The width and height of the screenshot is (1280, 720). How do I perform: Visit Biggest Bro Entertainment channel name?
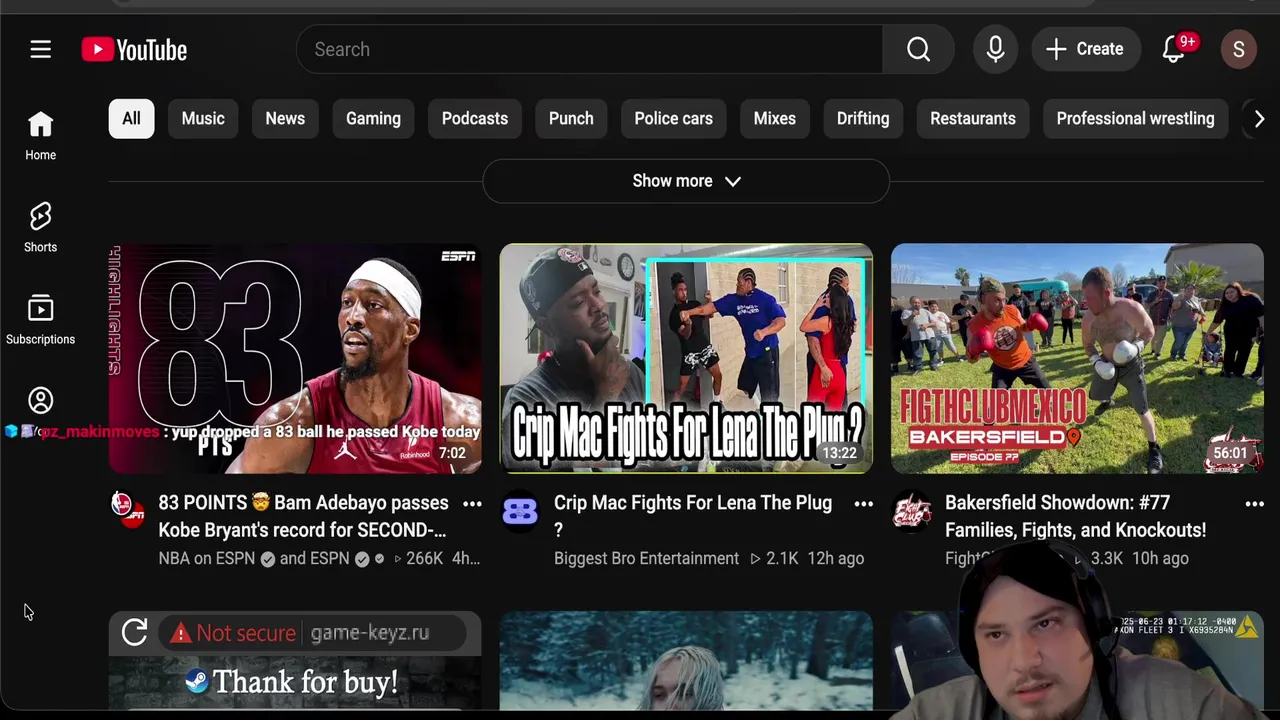click(x=646, y=558)
